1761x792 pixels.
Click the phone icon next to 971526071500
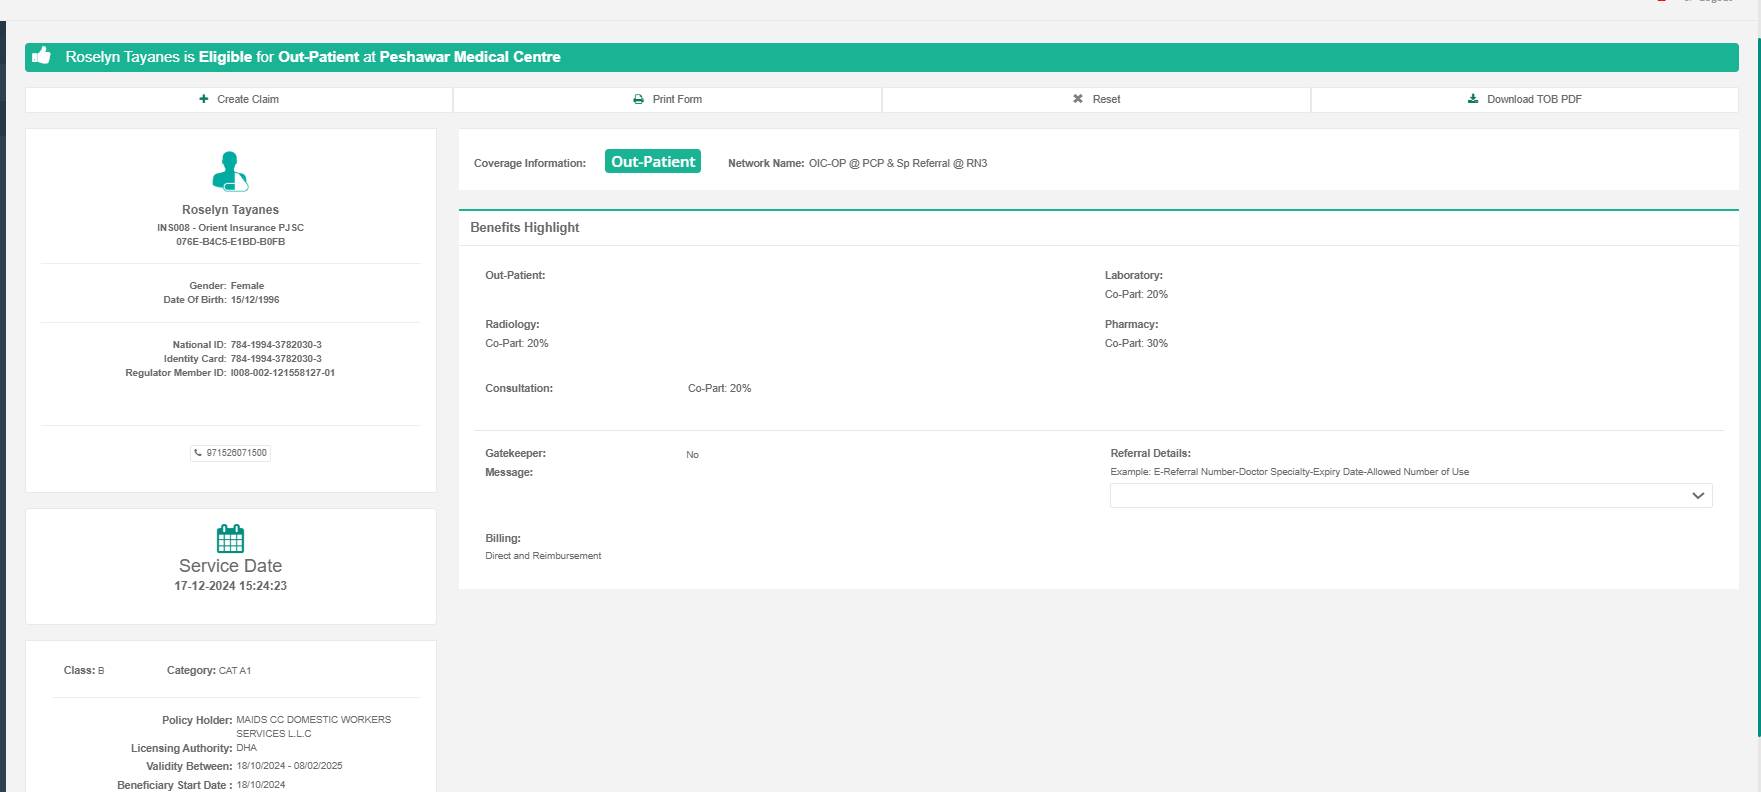pos(198,453)
